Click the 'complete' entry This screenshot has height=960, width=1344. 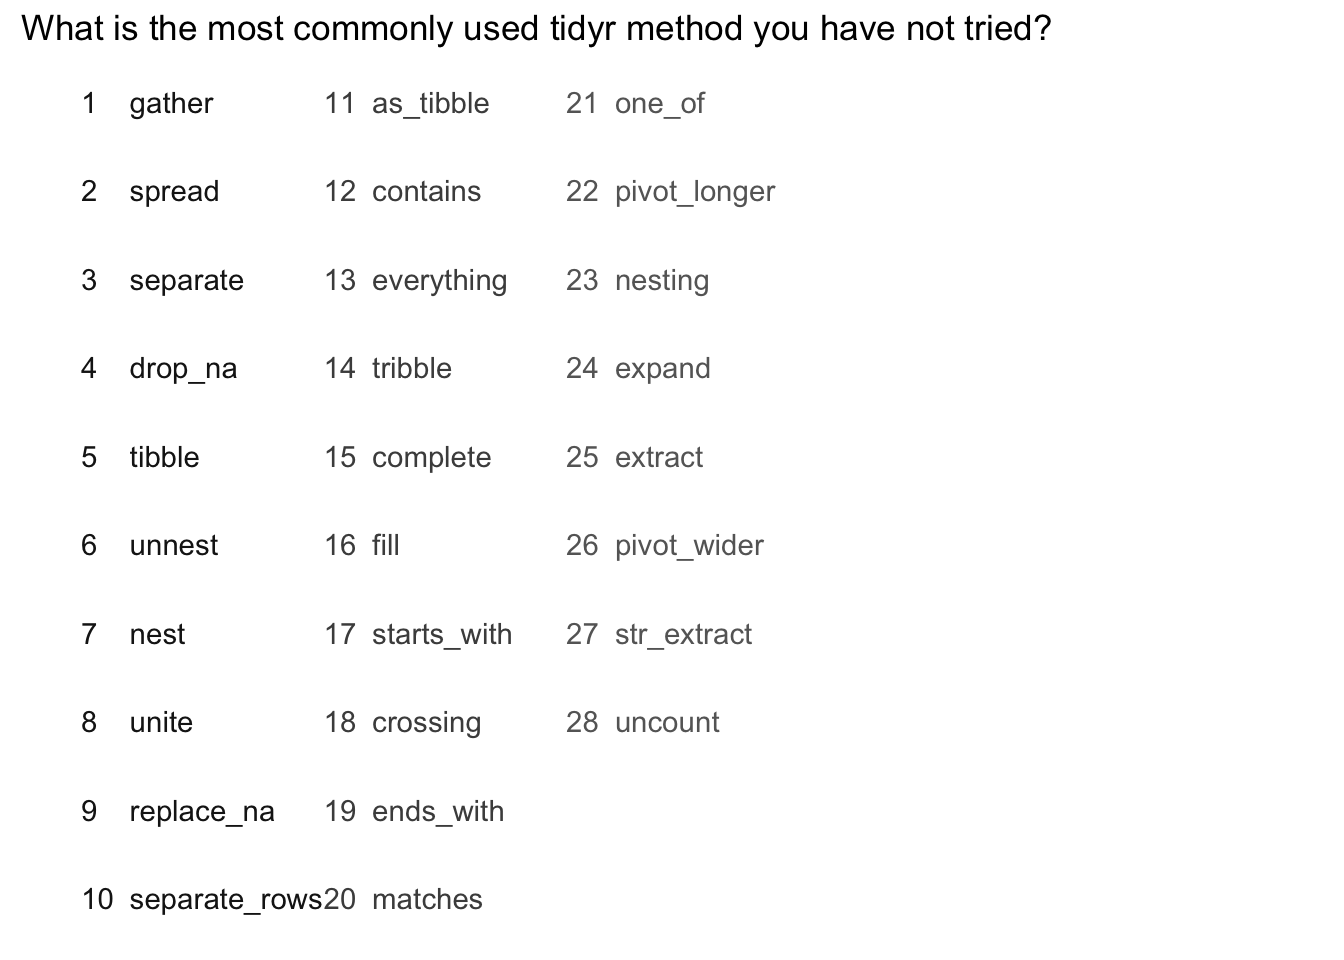coord(431,458)
